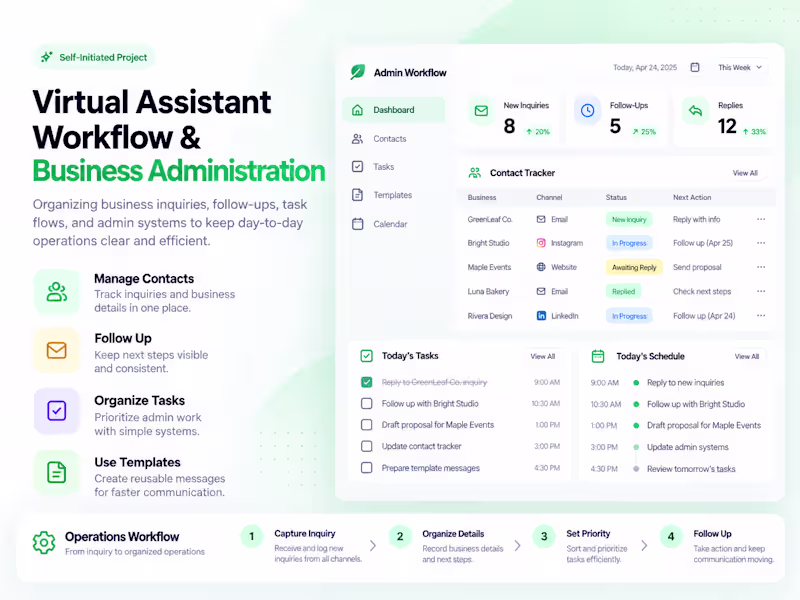Click the Contacts people icon in sidebar
The height and width of the screenshot is (600, 800).
click(x=358, y=139)
